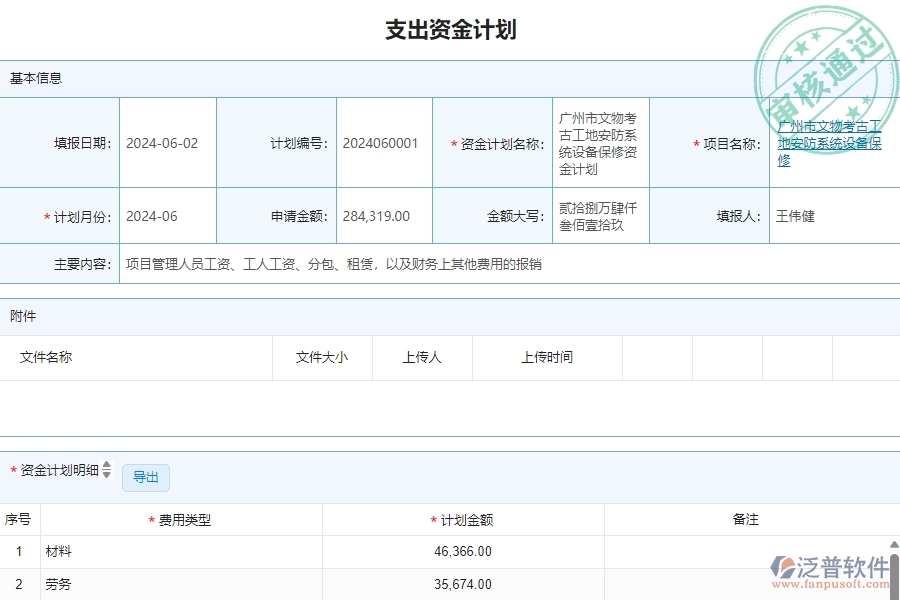Viewport: 900px width, 600px height.
Task: Click the required-field asterisk before 项目名称
Action: [x=695, y=143]
